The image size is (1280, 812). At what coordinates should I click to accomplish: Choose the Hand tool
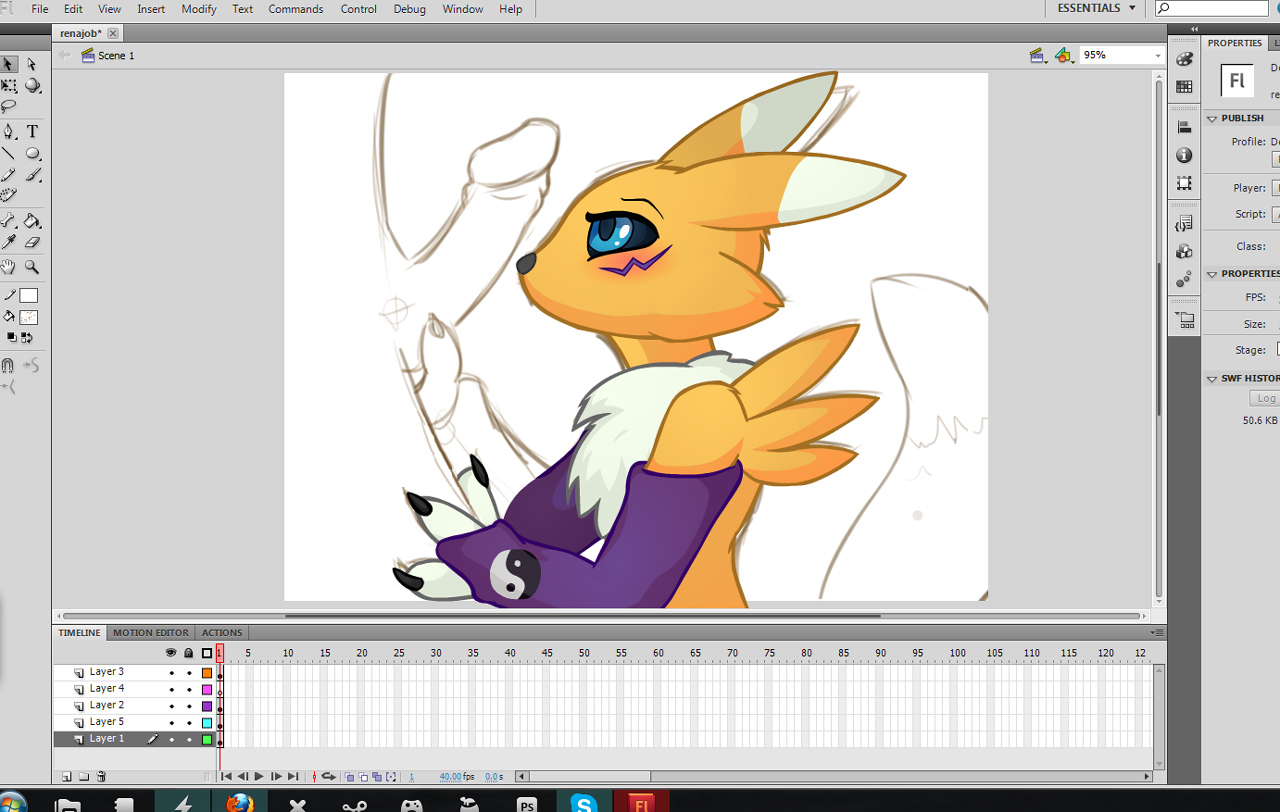(x=9, y=267)
